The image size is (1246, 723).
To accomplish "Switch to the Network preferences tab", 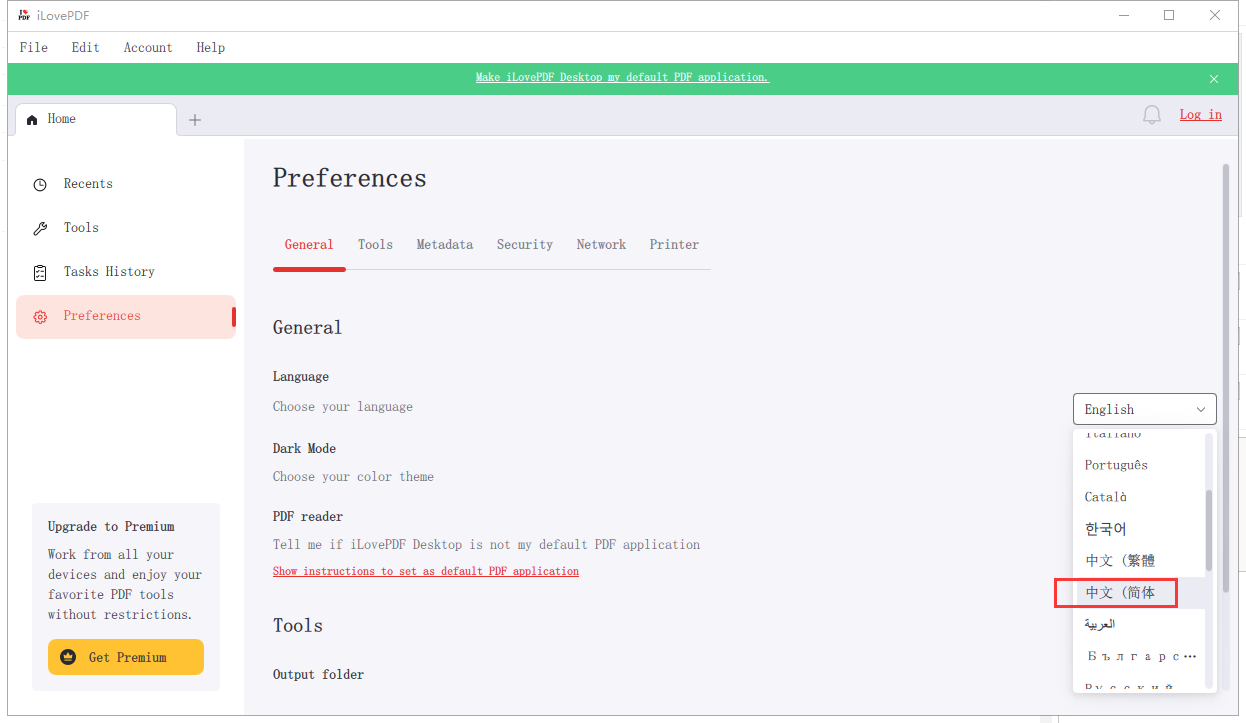I will 601,245.
